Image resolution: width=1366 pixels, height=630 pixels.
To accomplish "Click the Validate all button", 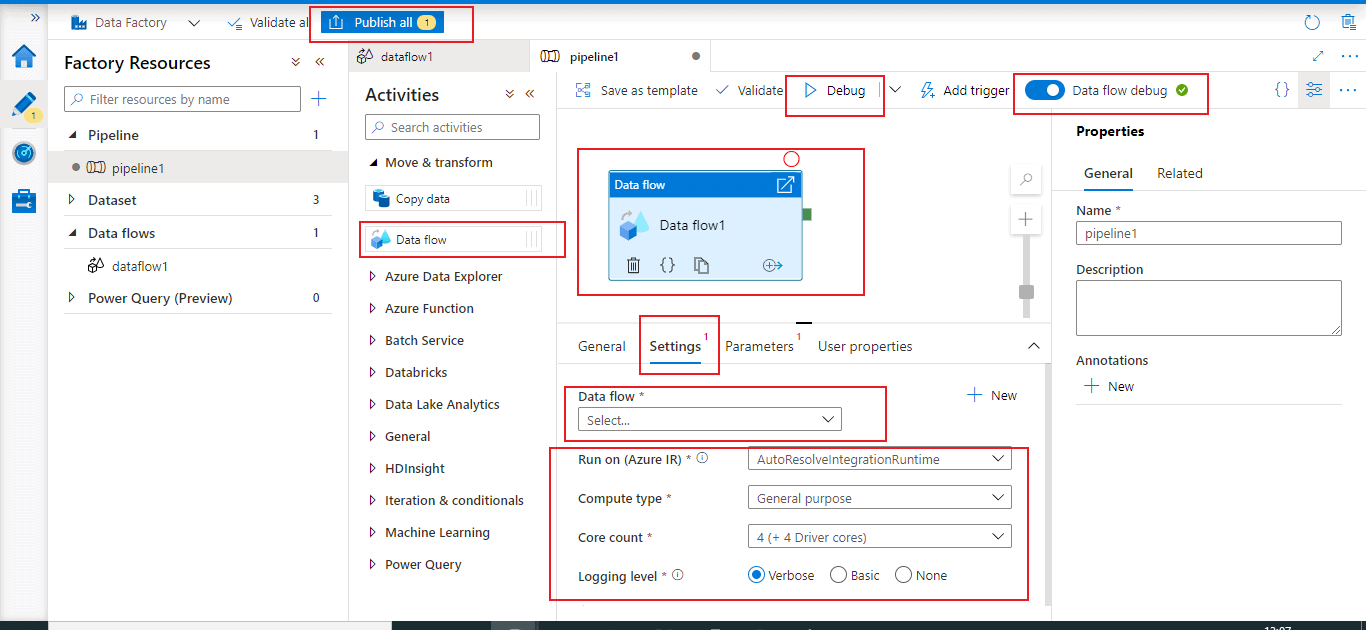I will (267, 22).
